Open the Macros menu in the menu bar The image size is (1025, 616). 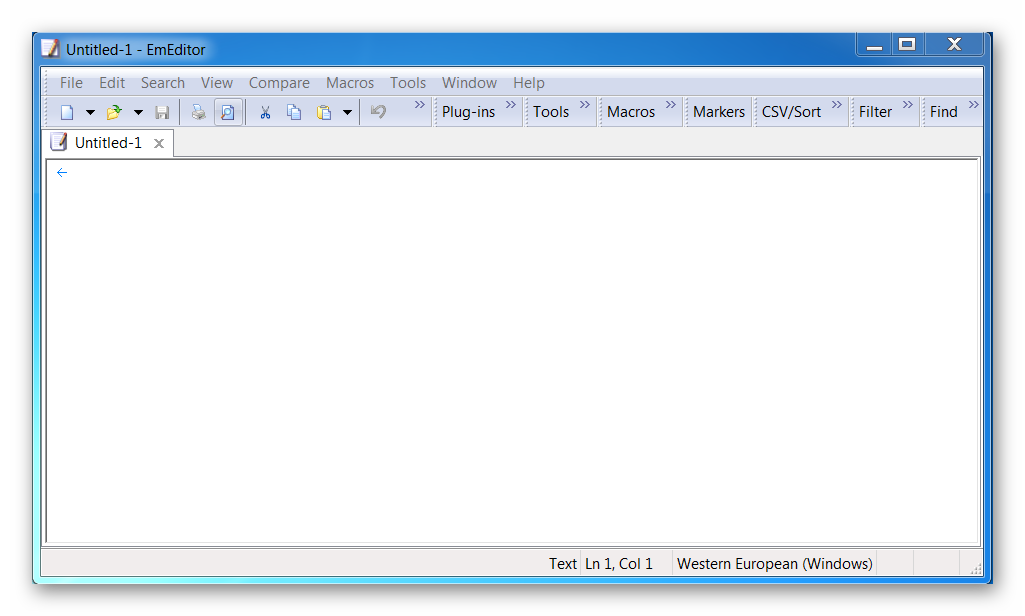coord(350,83)
